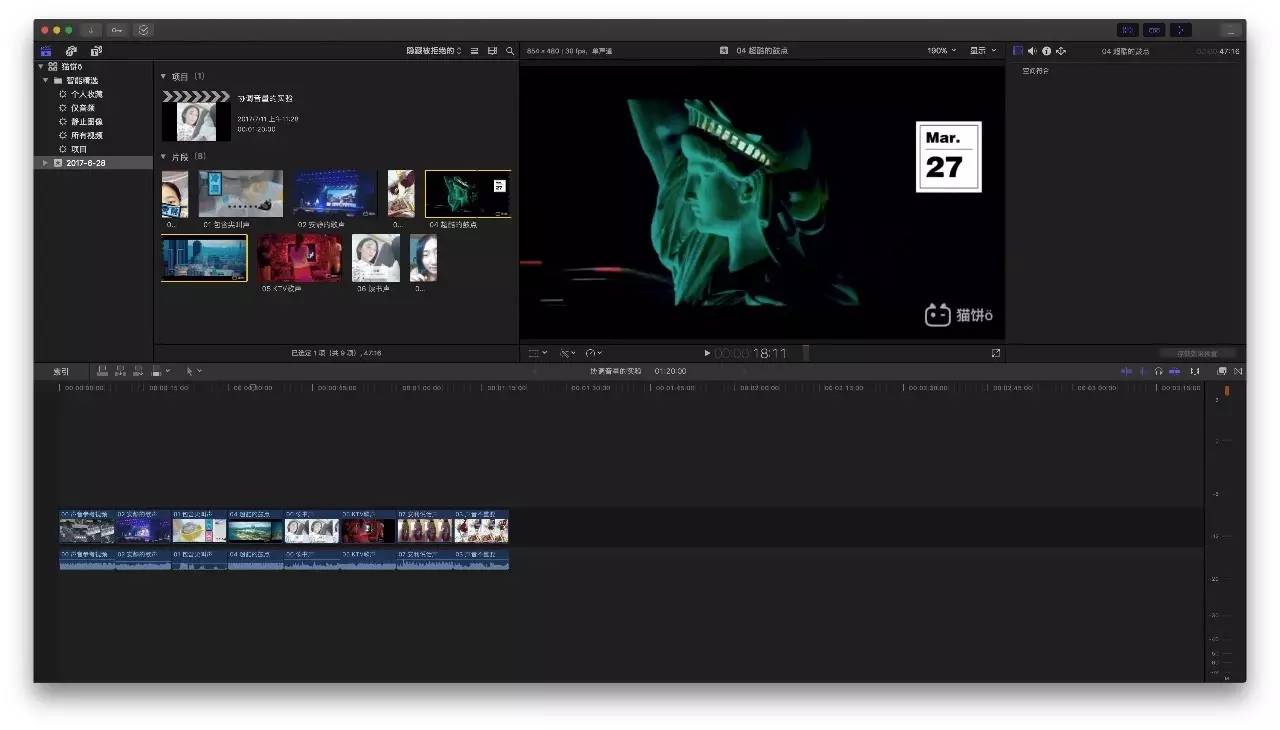Collapse the 片段 section in browser
Viewport: 1280px width, 730px height.
click(164, 157)
